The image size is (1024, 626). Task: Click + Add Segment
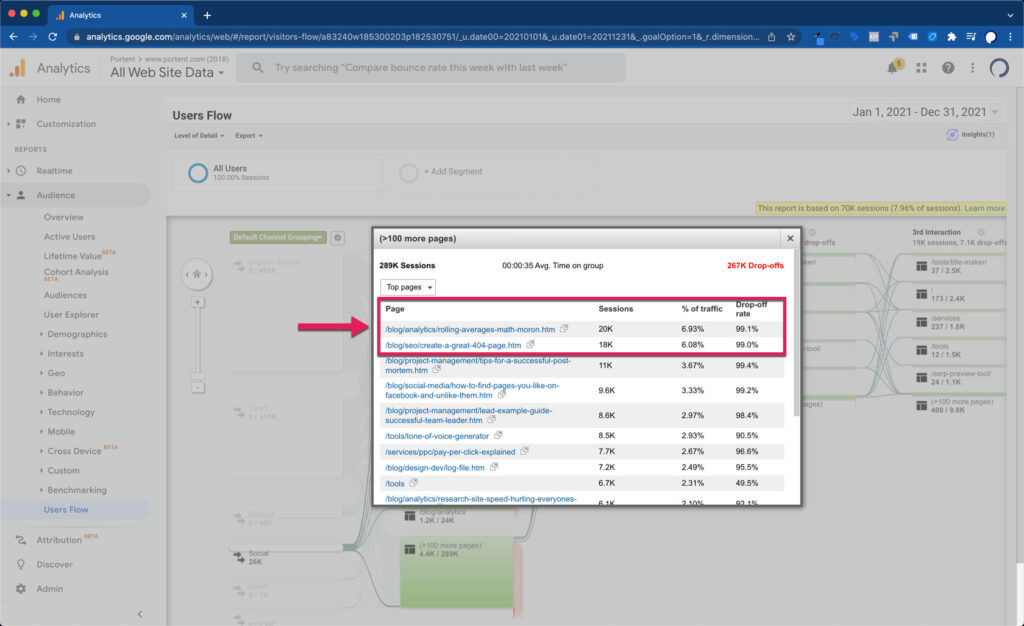pos(453,172)
